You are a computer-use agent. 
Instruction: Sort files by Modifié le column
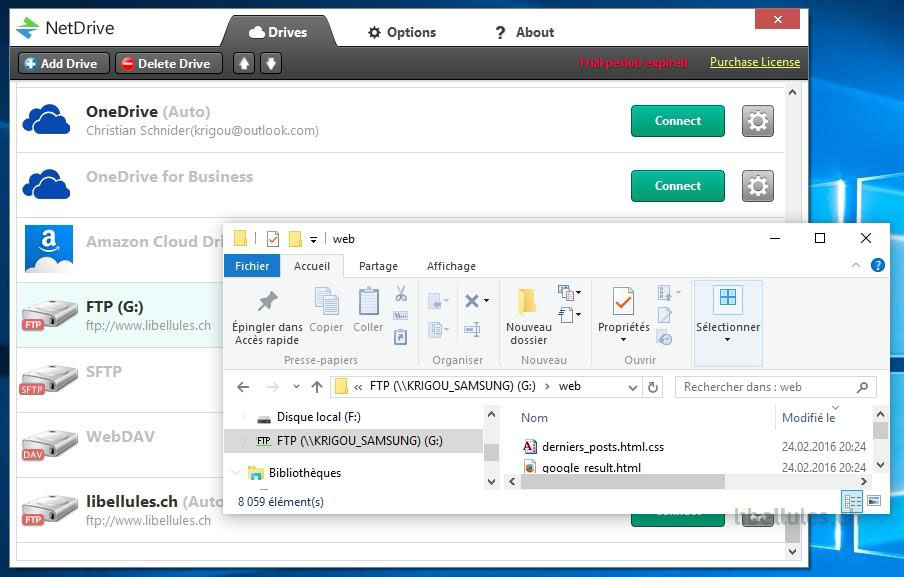pos(808,418)
